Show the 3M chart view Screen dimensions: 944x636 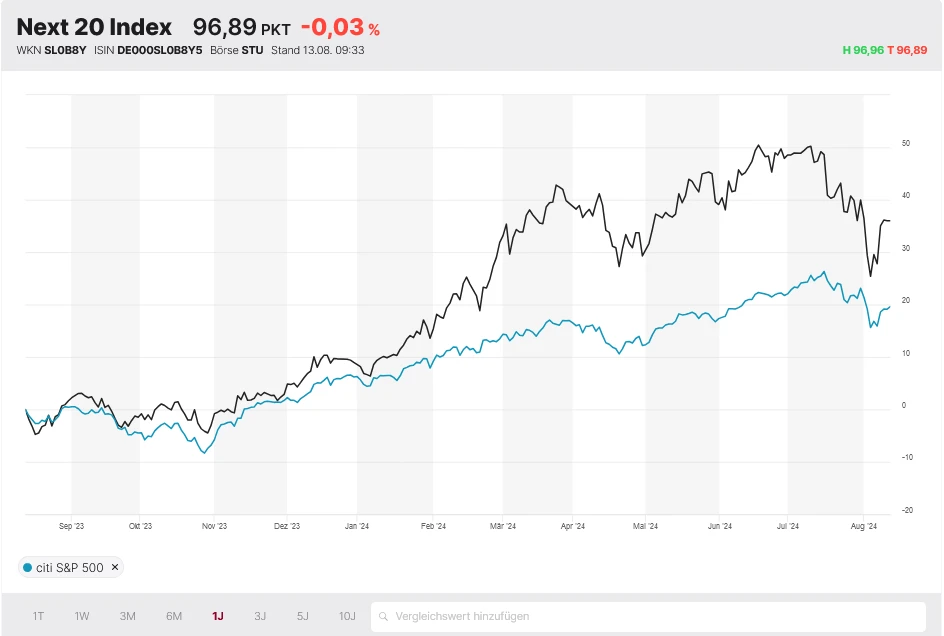(127, 616)
